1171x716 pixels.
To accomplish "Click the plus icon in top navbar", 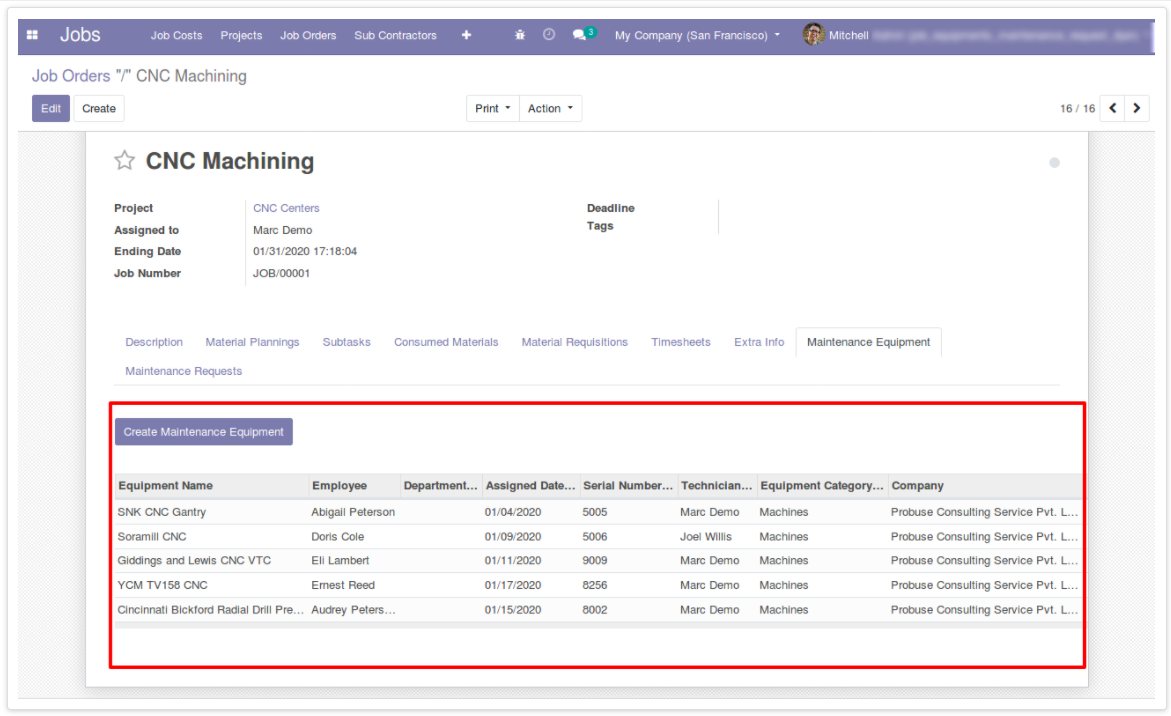I will (x=466, y=35).
